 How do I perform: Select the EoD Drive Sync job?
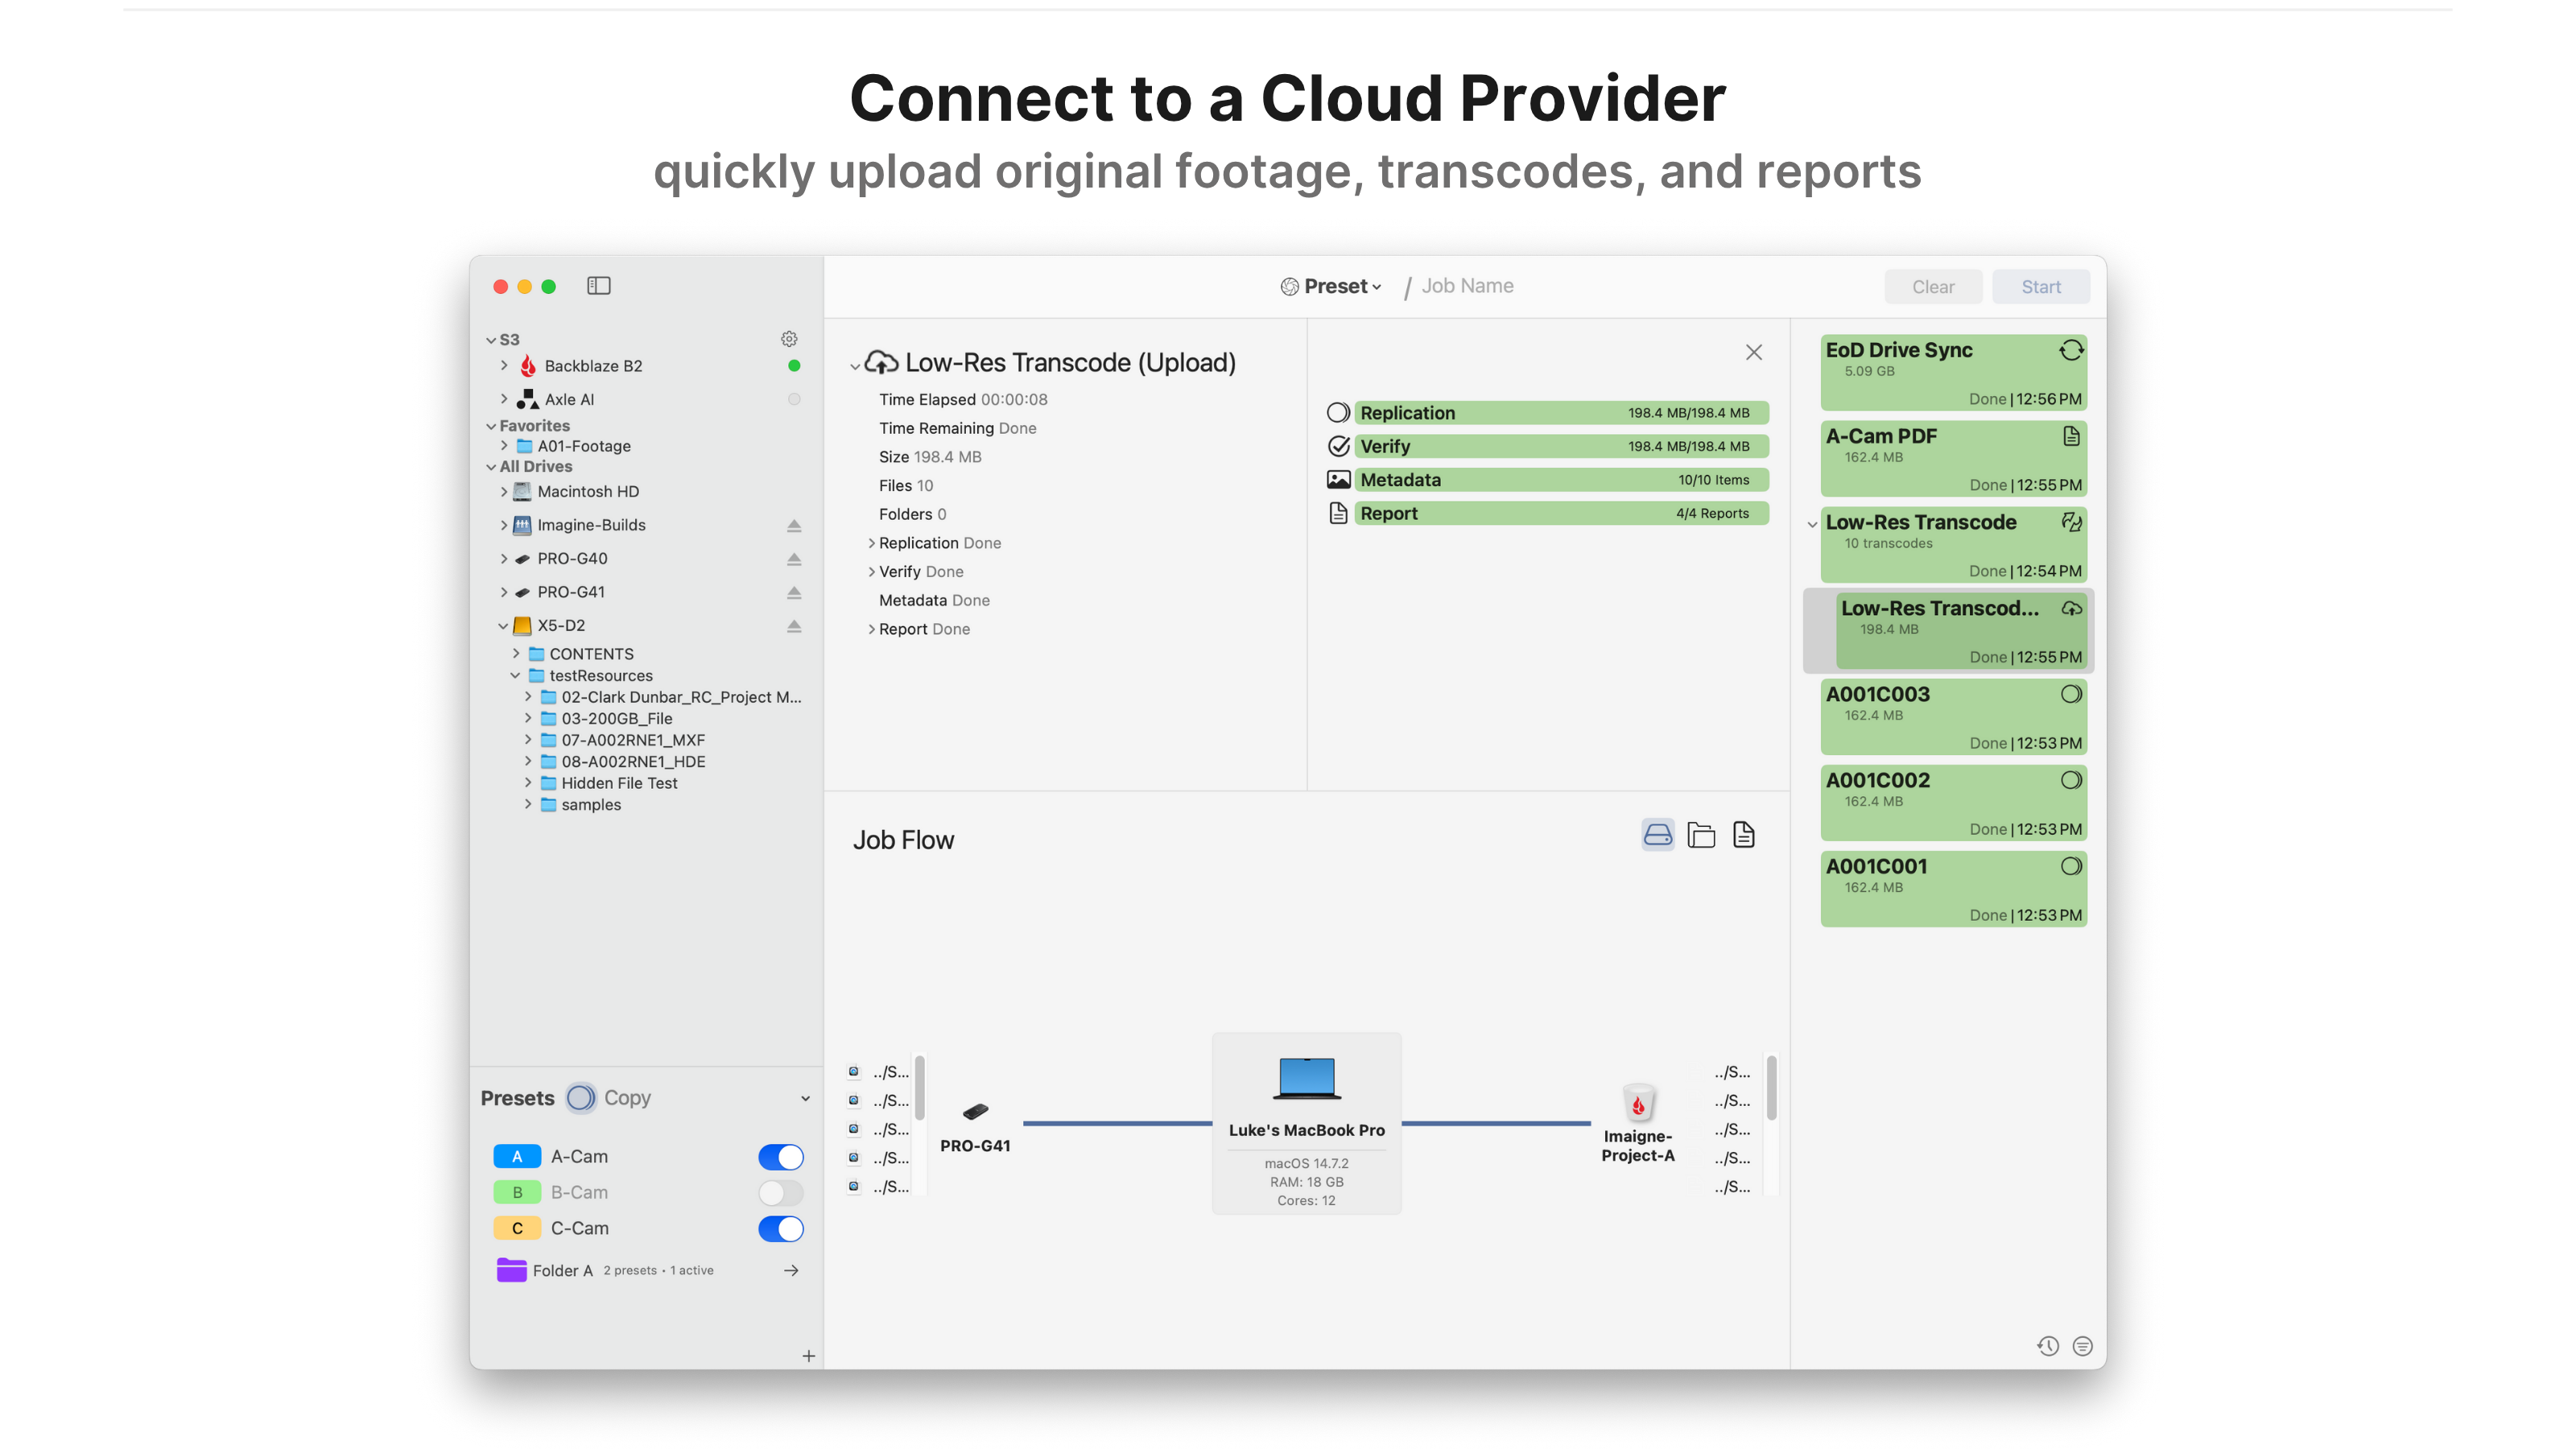(1953, 373)
